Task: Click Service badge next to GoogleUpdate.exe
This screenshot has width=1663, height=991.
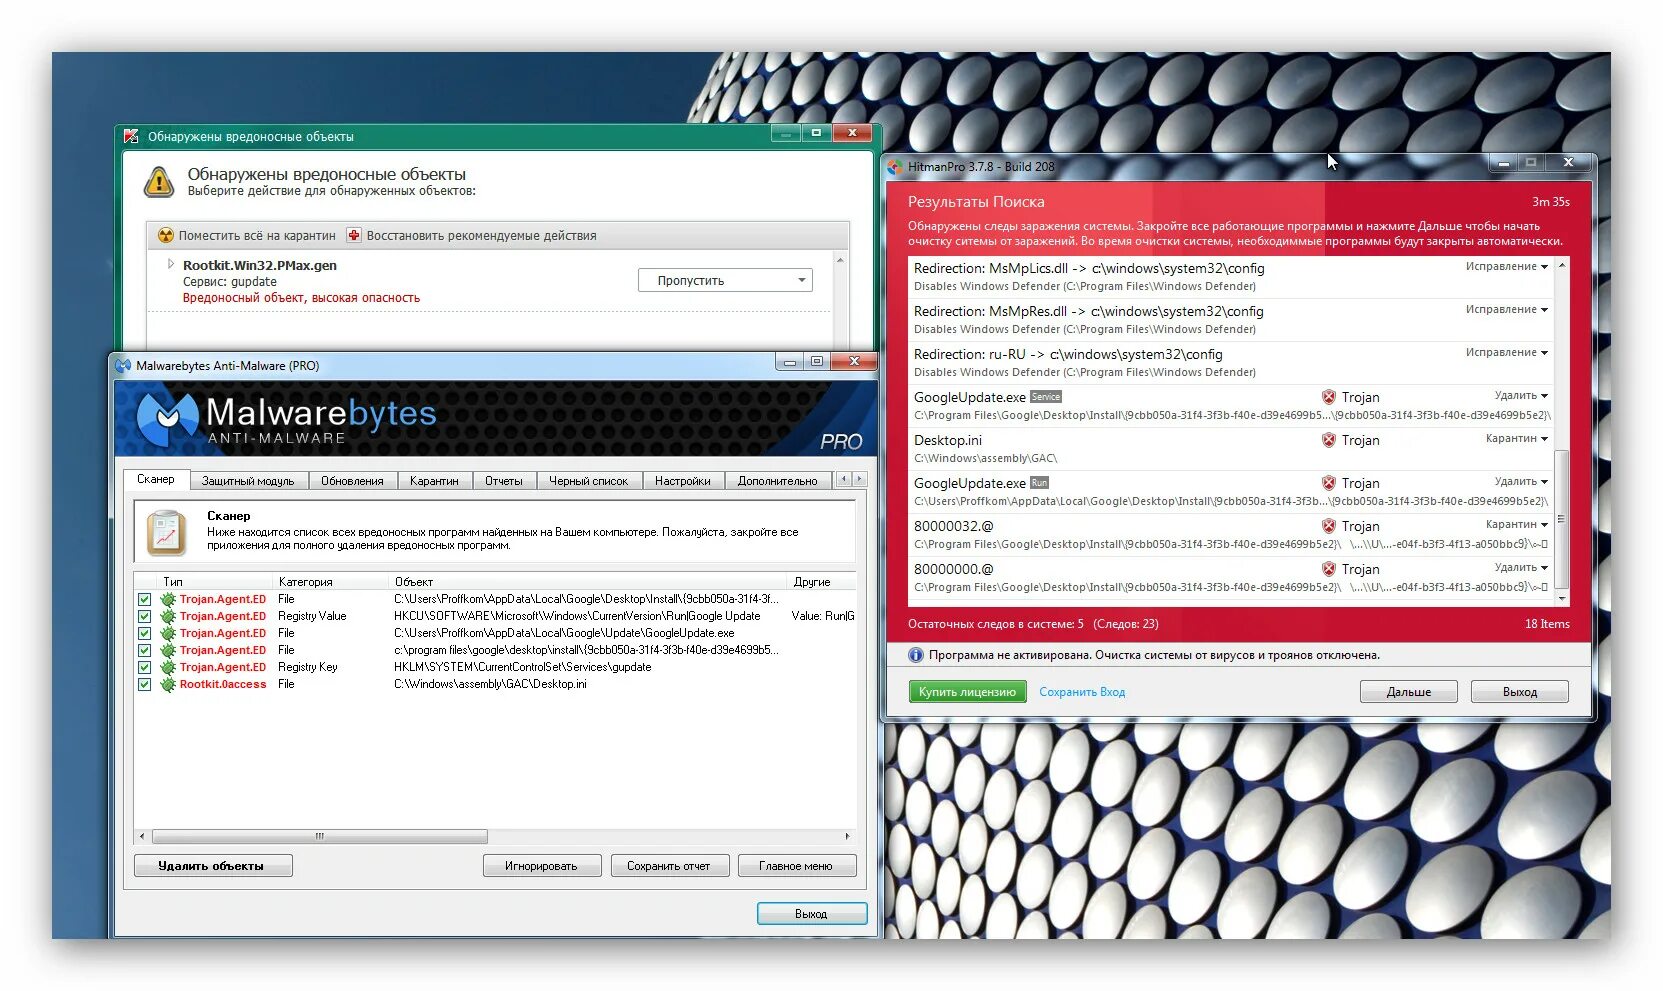Action: pos(1045,397)
